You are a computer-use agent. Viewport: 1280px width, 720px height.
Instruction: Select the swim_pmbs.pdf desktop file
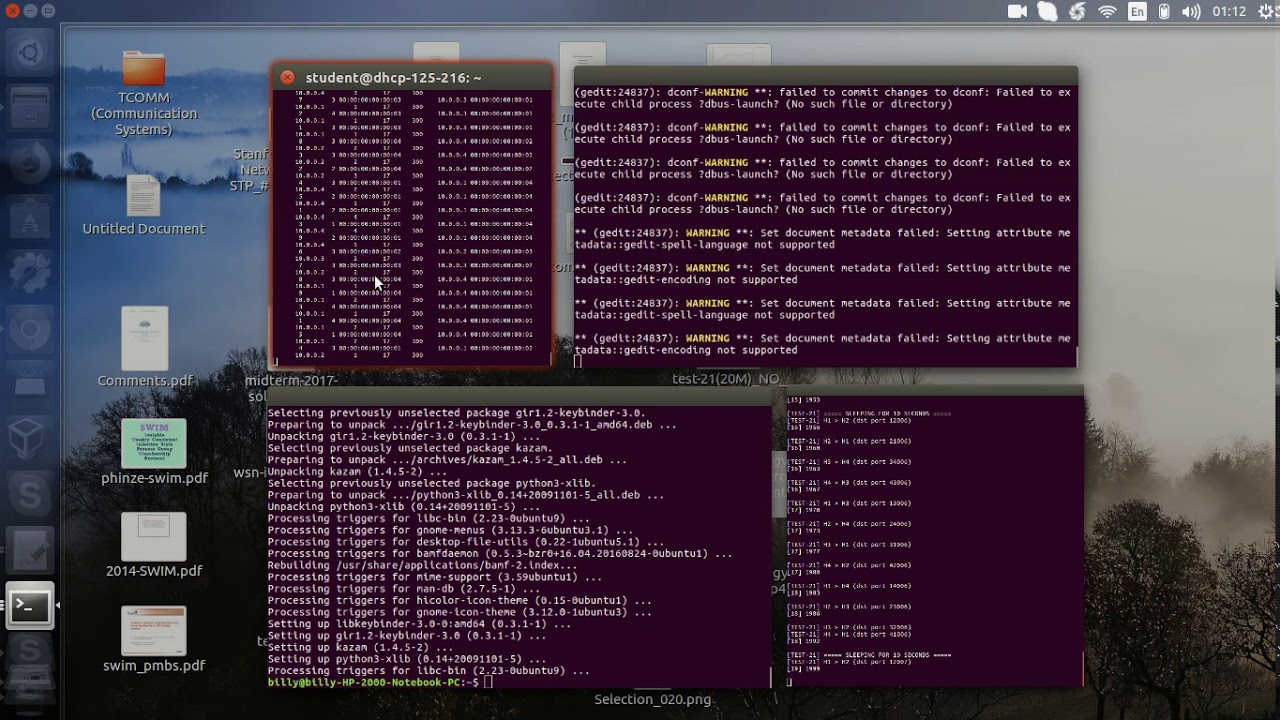[154, 640]
